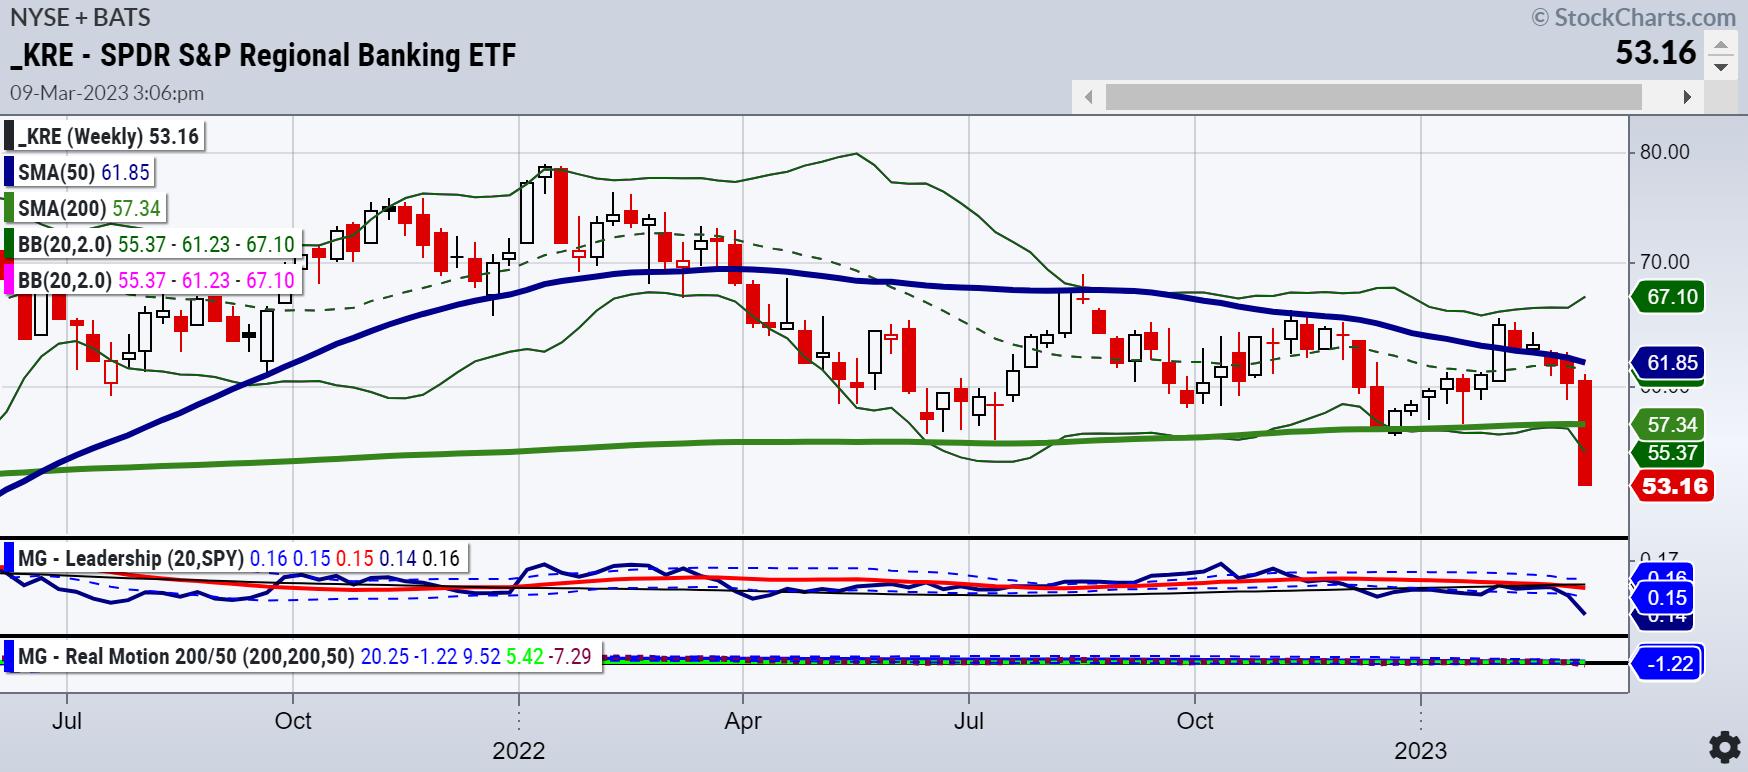Click the blue swatch beside MG - Real Motion
1748x772 pixels.
tap(9, 657)
